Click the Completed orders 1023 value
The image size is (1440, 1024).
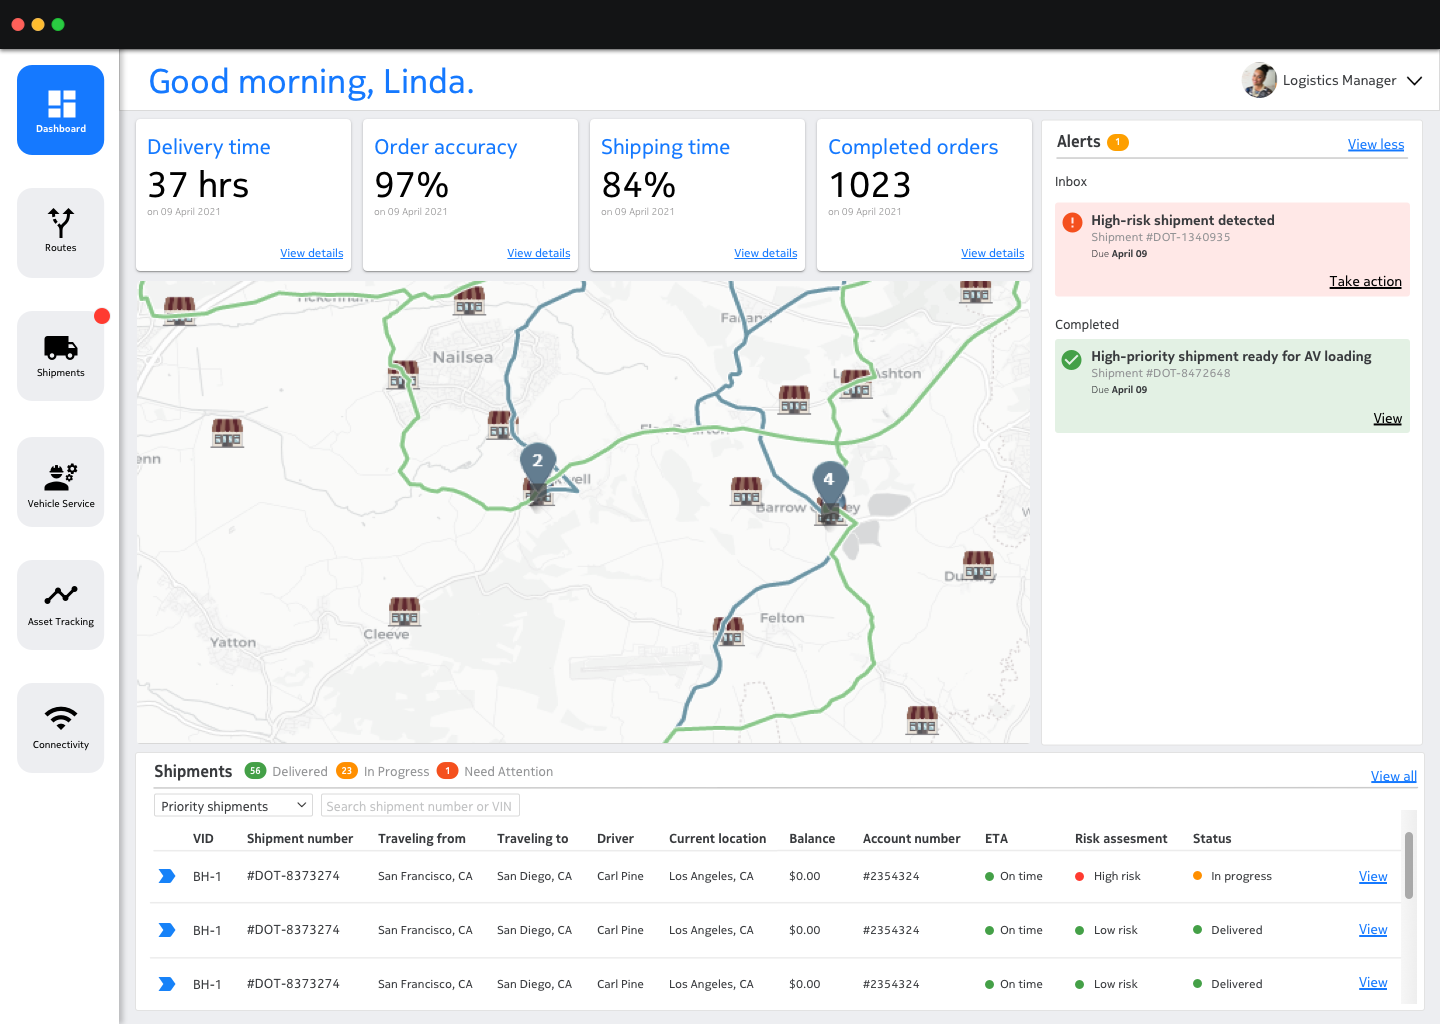coord(870,185)
